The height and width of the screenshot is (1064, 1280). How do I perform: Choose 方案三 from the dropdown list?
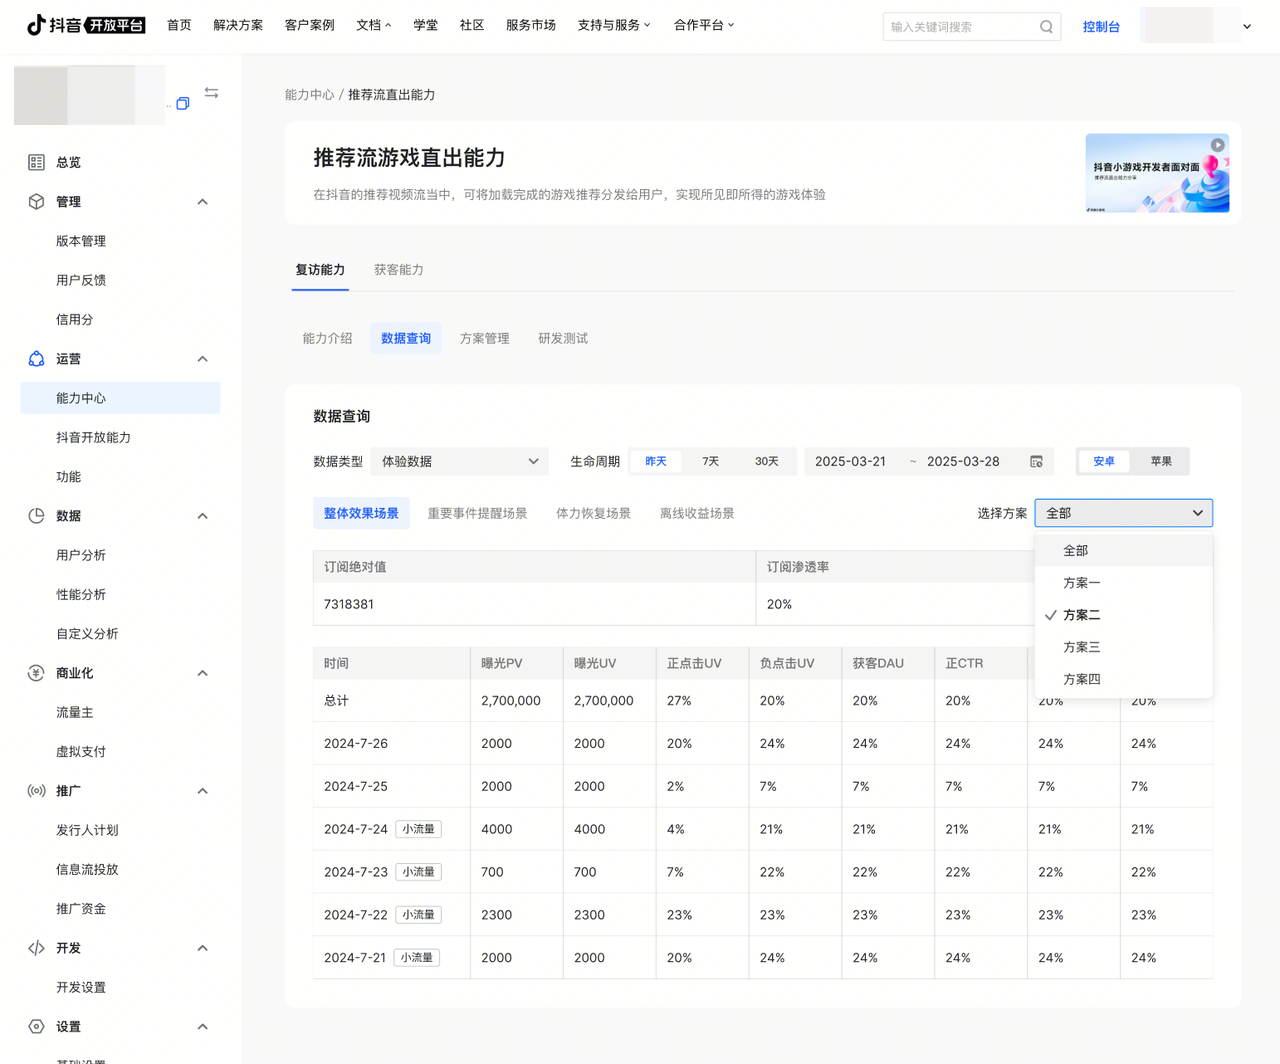1081,647
